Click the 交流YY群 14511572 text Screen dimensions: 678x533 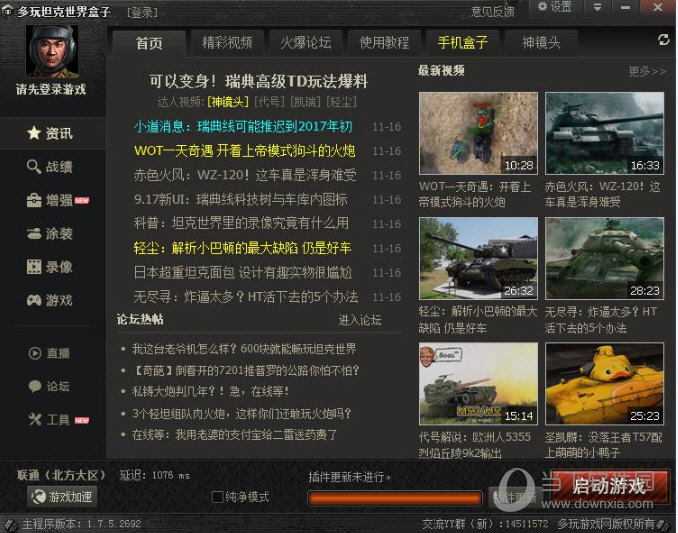pyautogui.click(x=485, y=524)
